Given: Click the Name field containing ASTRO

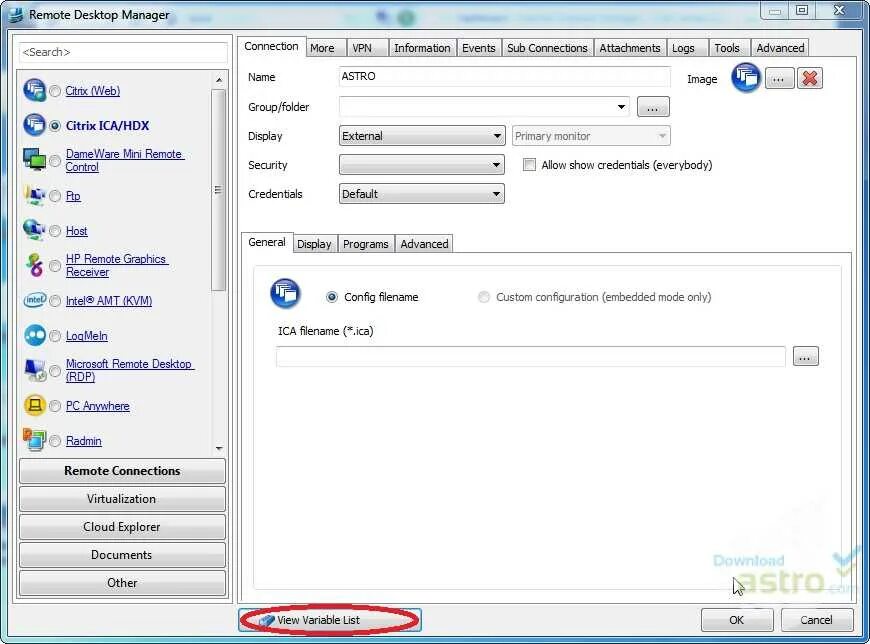Looking at the screenshot, I should click(x=504, y=77).
